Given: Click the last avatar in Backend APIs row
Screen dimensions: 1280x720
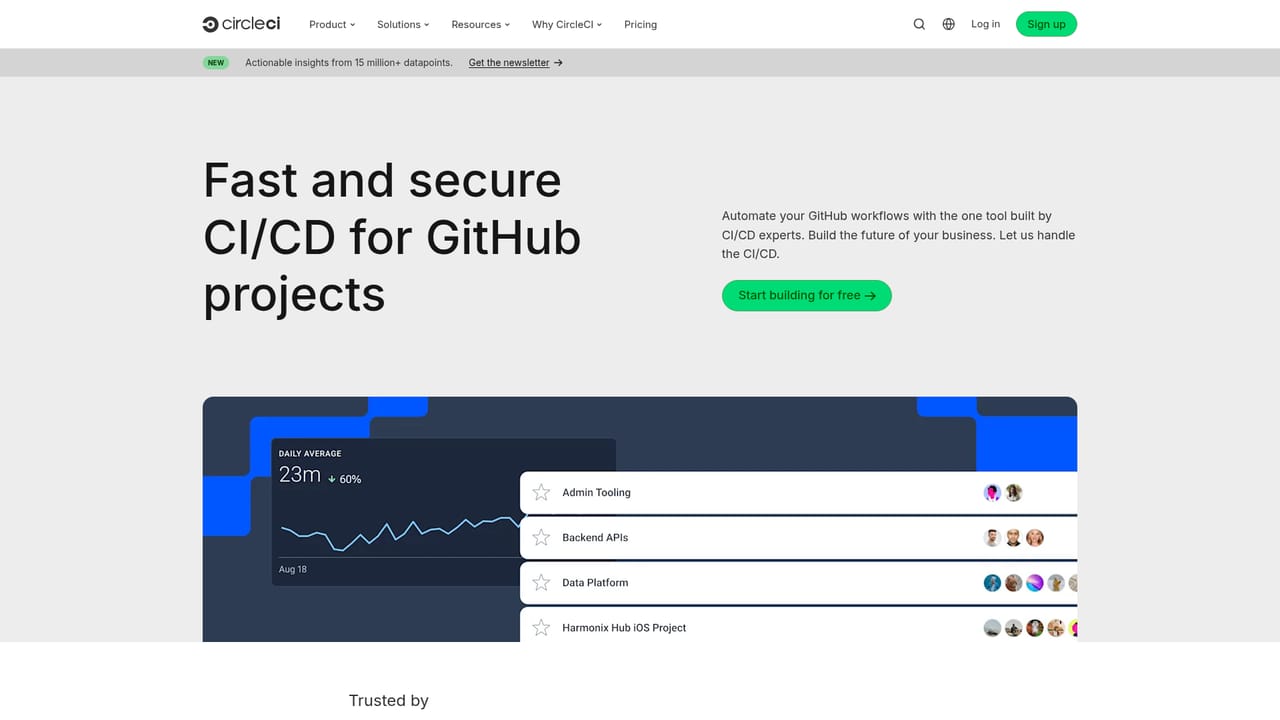Looking at the screenshot, I should (1035, 537).
